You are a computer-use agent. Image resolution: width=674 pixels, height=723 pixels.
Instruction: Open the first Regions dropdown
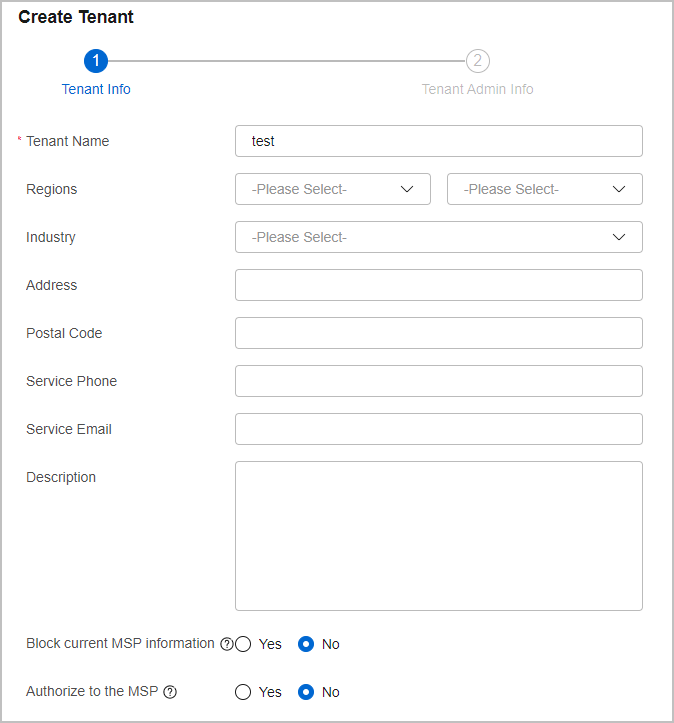[x=333, y=189]
